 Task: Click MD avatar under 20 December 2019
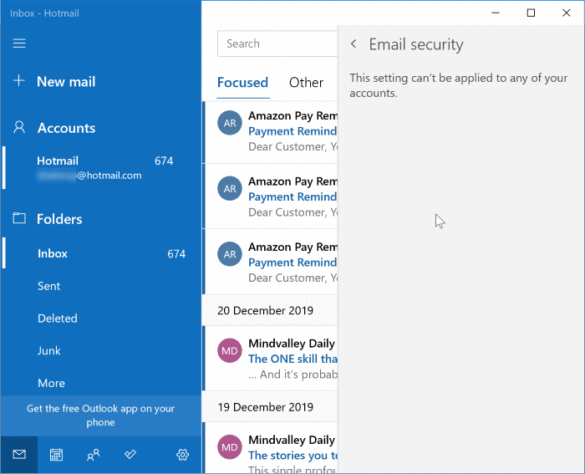click(229, 350)
